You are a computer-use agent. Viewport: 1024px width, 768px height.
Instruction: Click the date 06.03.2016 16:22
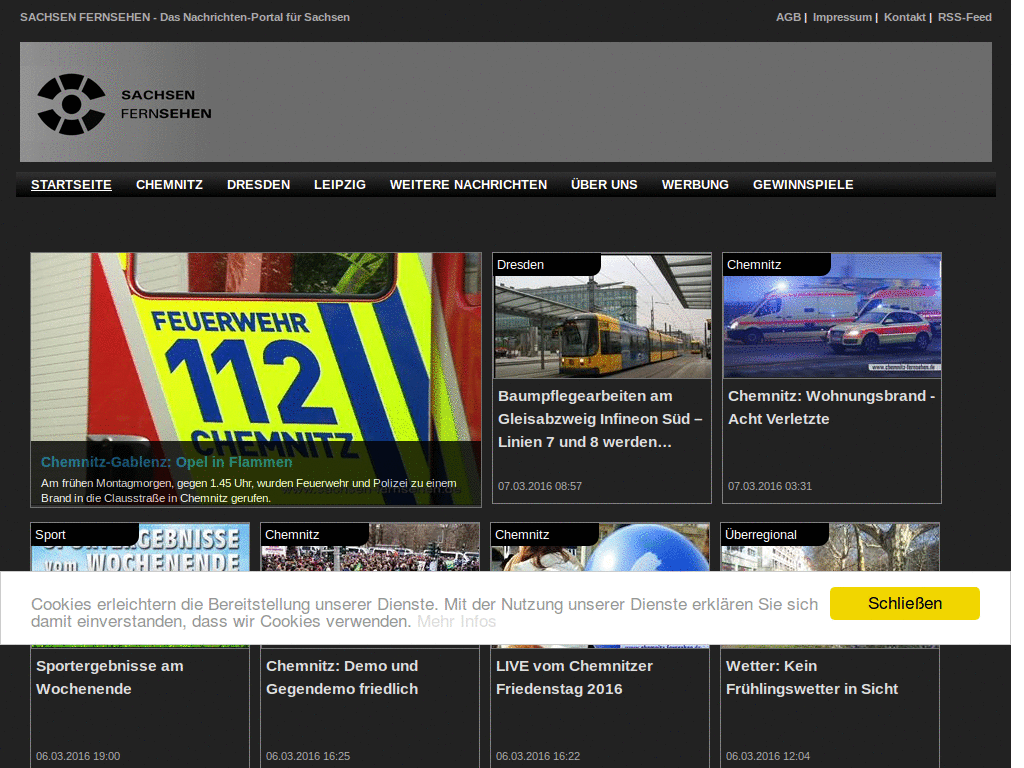click(537, 756)
